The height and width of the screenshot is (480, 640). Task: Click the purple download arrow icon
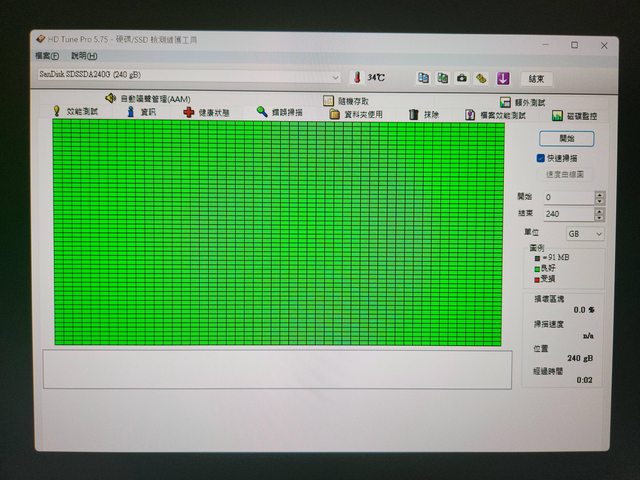pyautogui.click(x=502, y=78)
